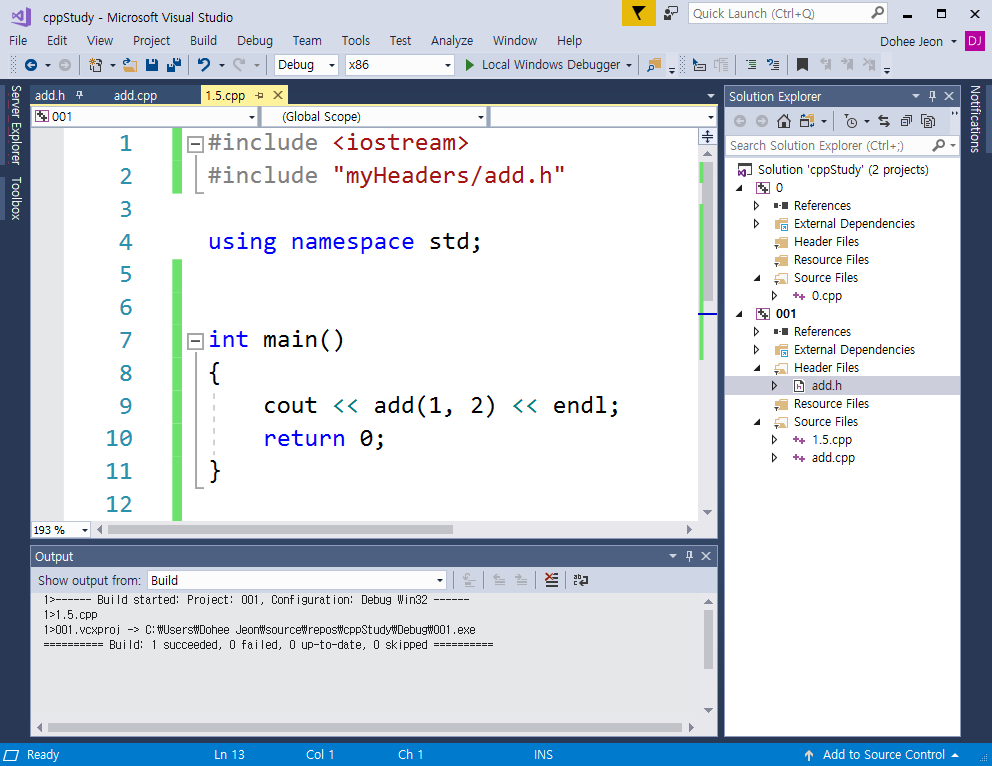This screenshot has width=992, height=766.
Task: Collapse the include block at line 1
Action: (x=195, y=144)
